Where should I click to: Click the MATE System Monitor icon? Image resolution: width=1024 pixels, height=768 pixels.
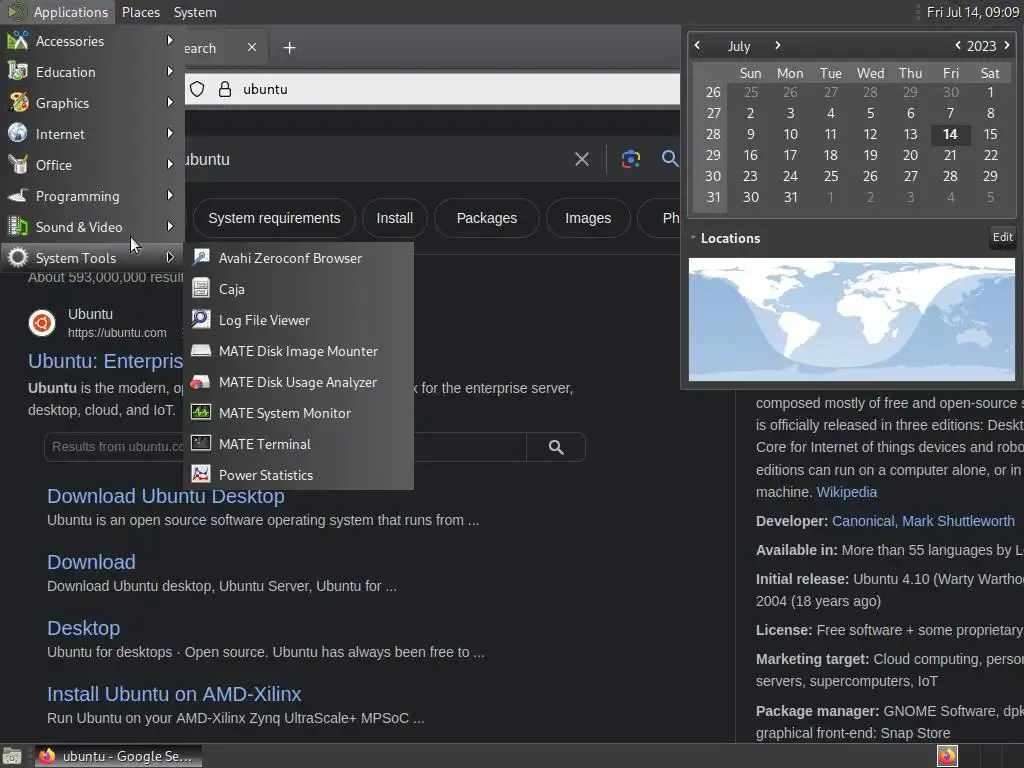(201, 413)
